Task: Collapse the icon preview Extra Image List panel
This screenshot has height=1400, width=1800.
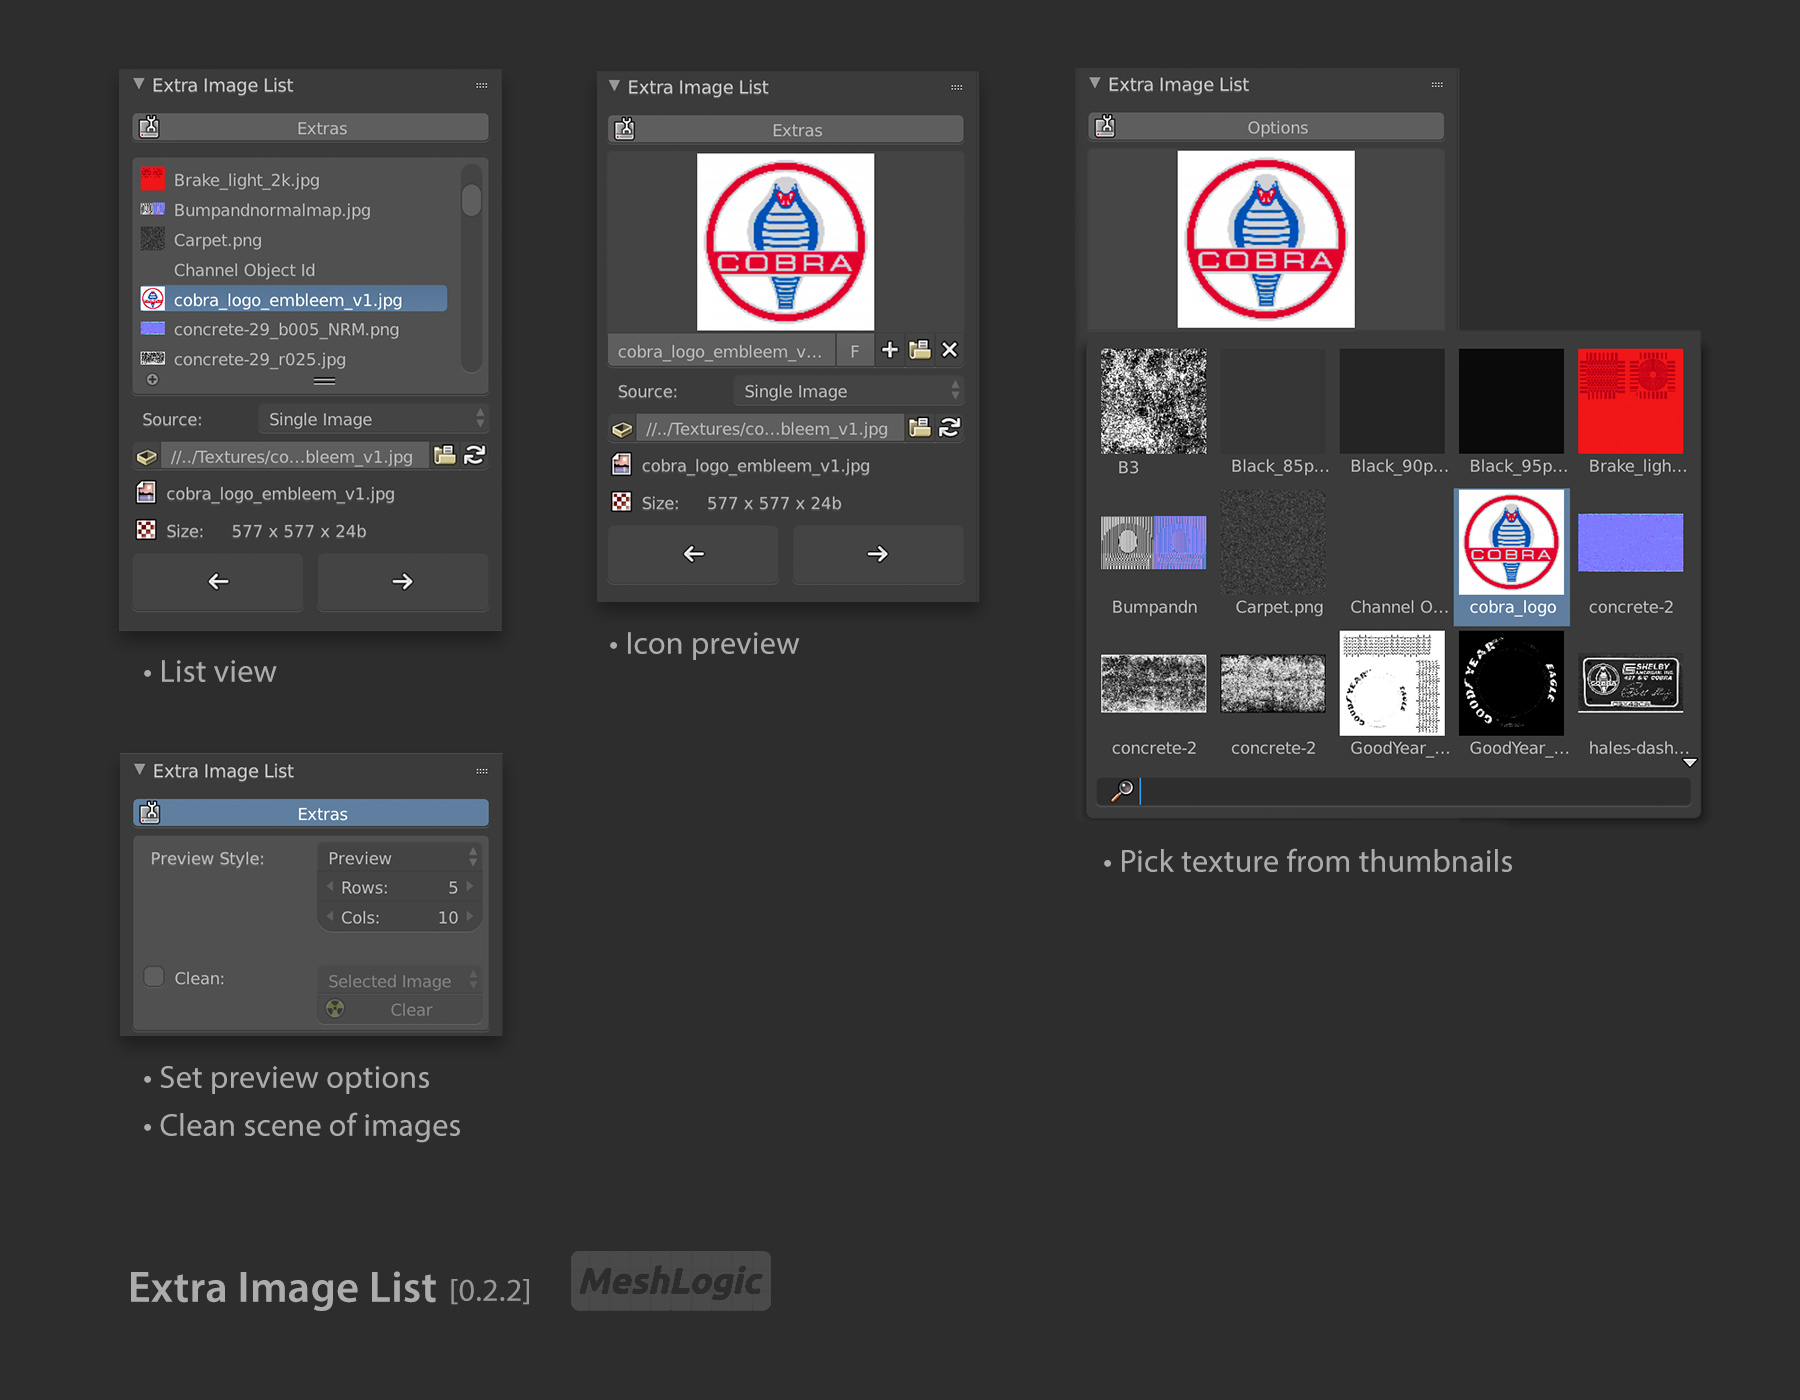Action: tap(614, 87)
